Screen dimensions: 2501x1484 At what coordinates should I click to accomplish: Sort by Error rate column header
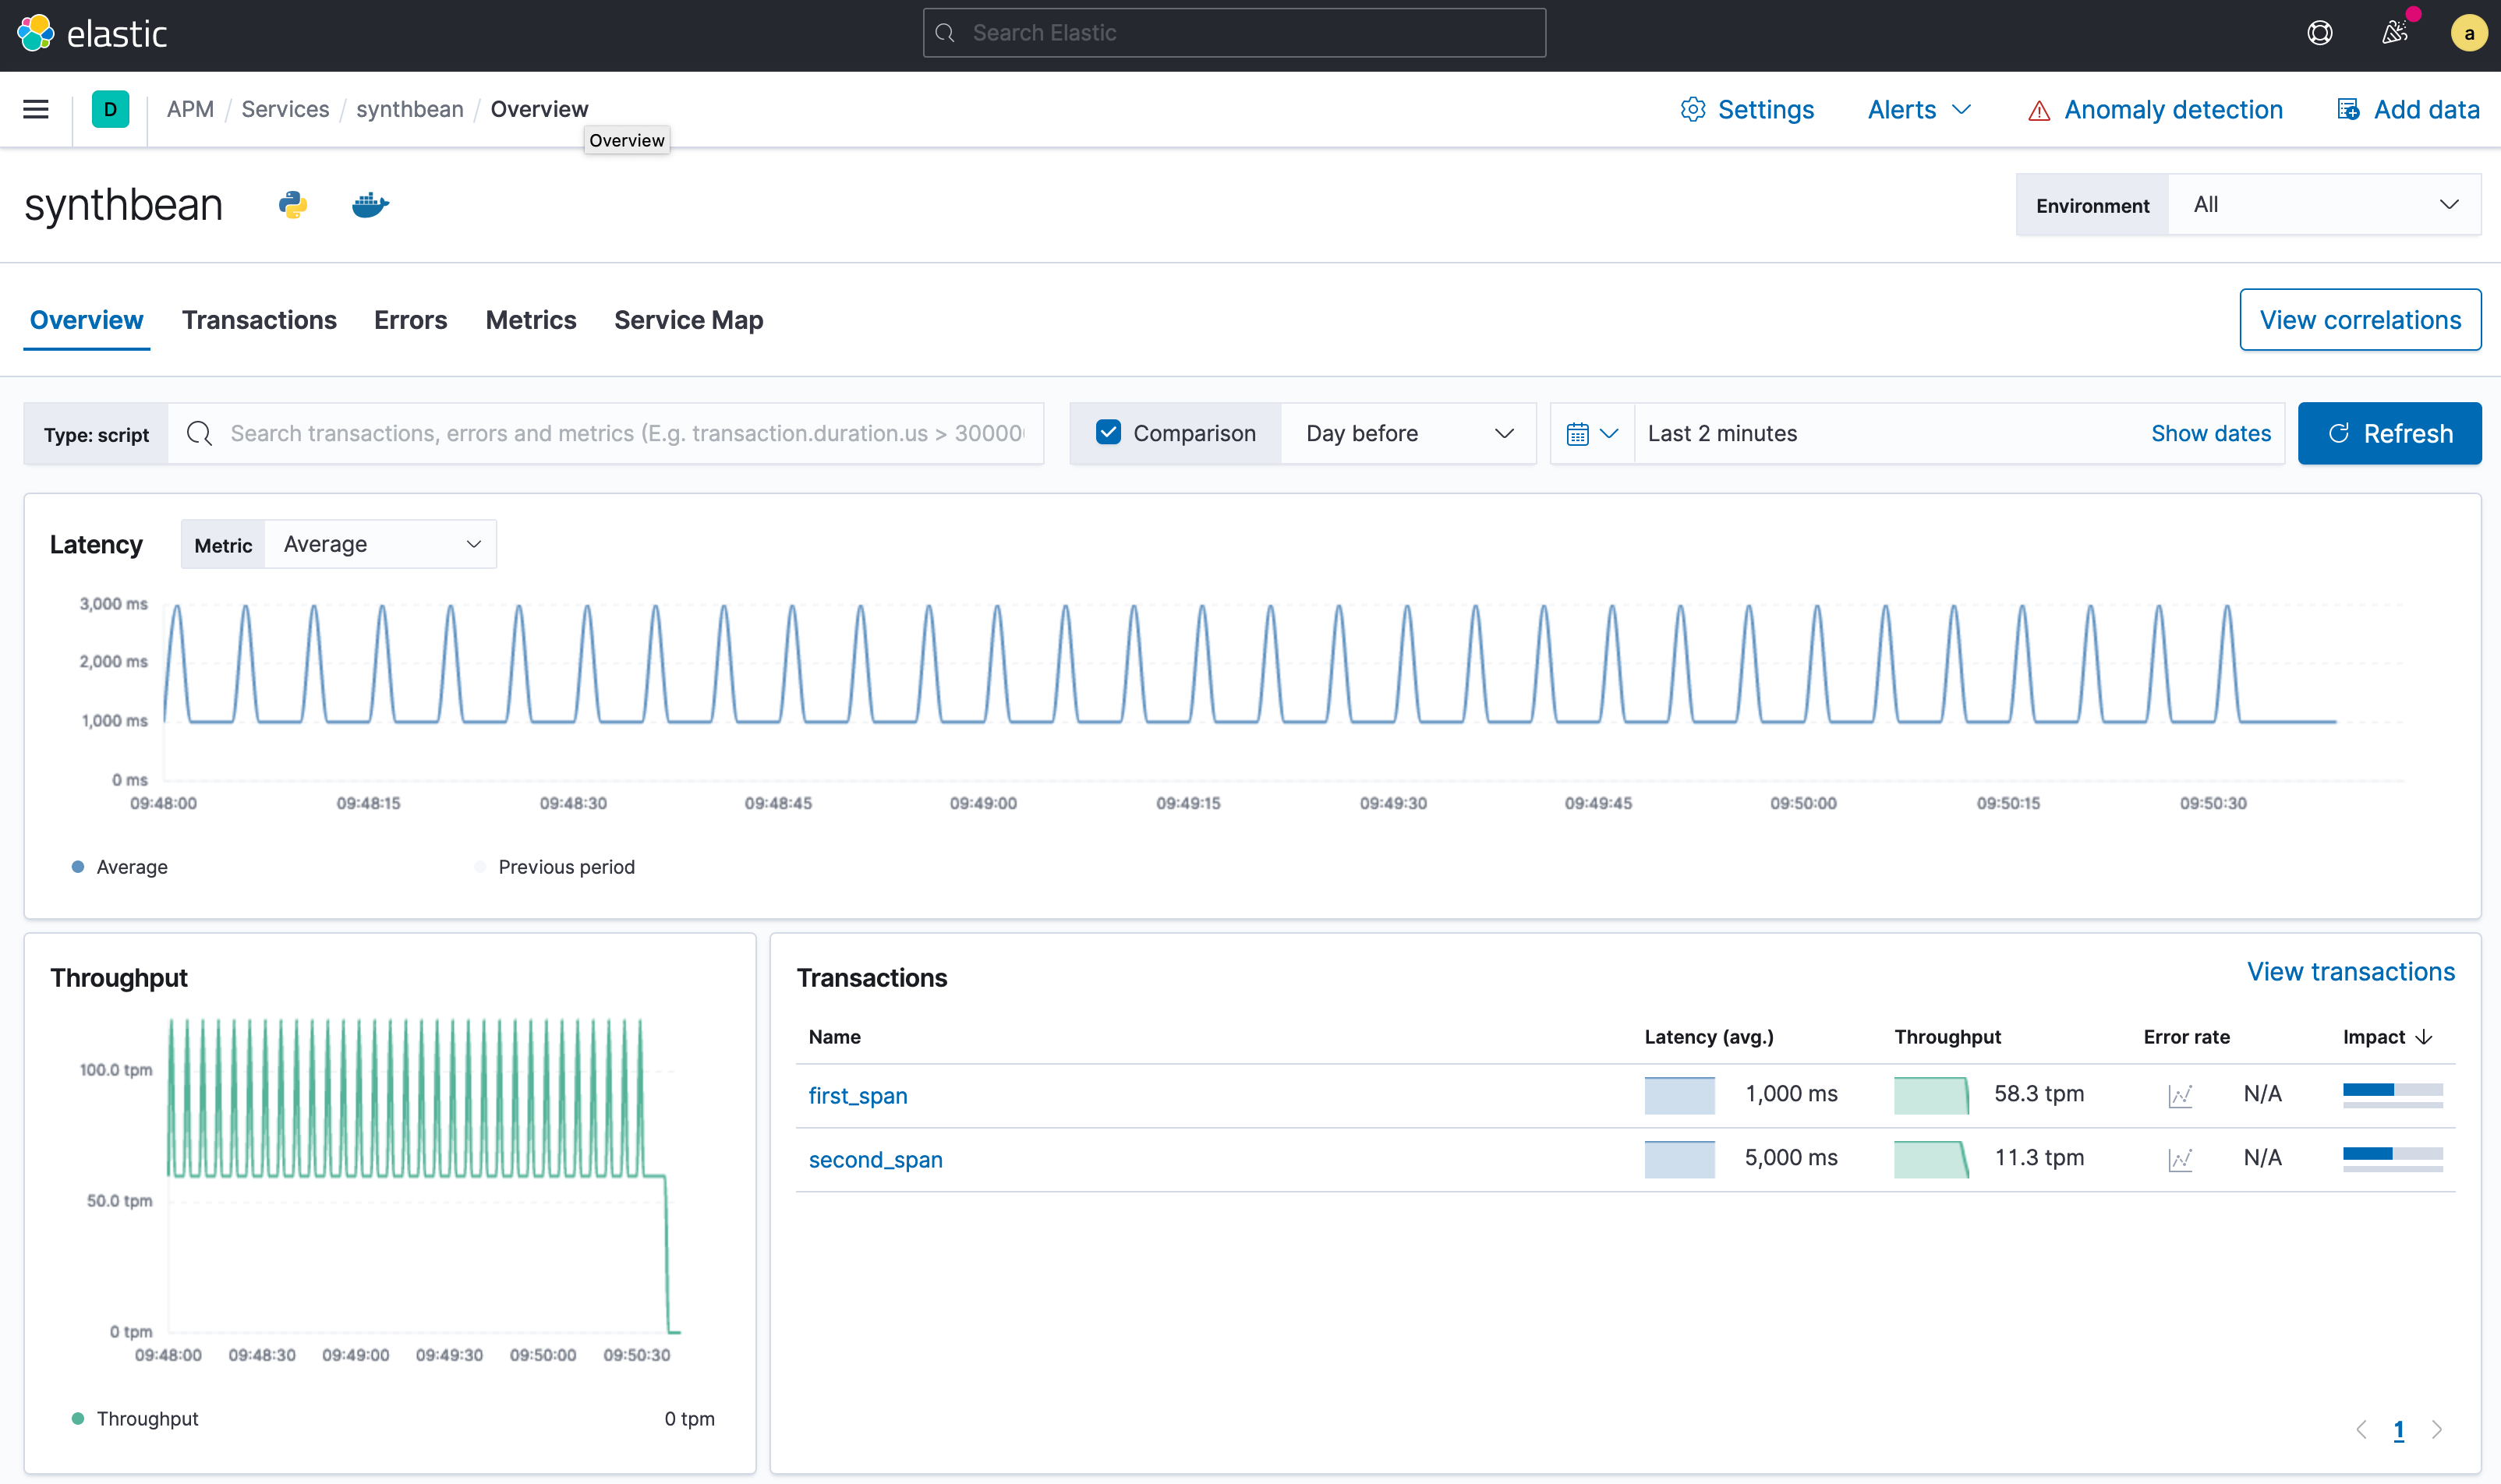coord(2186,1037)
